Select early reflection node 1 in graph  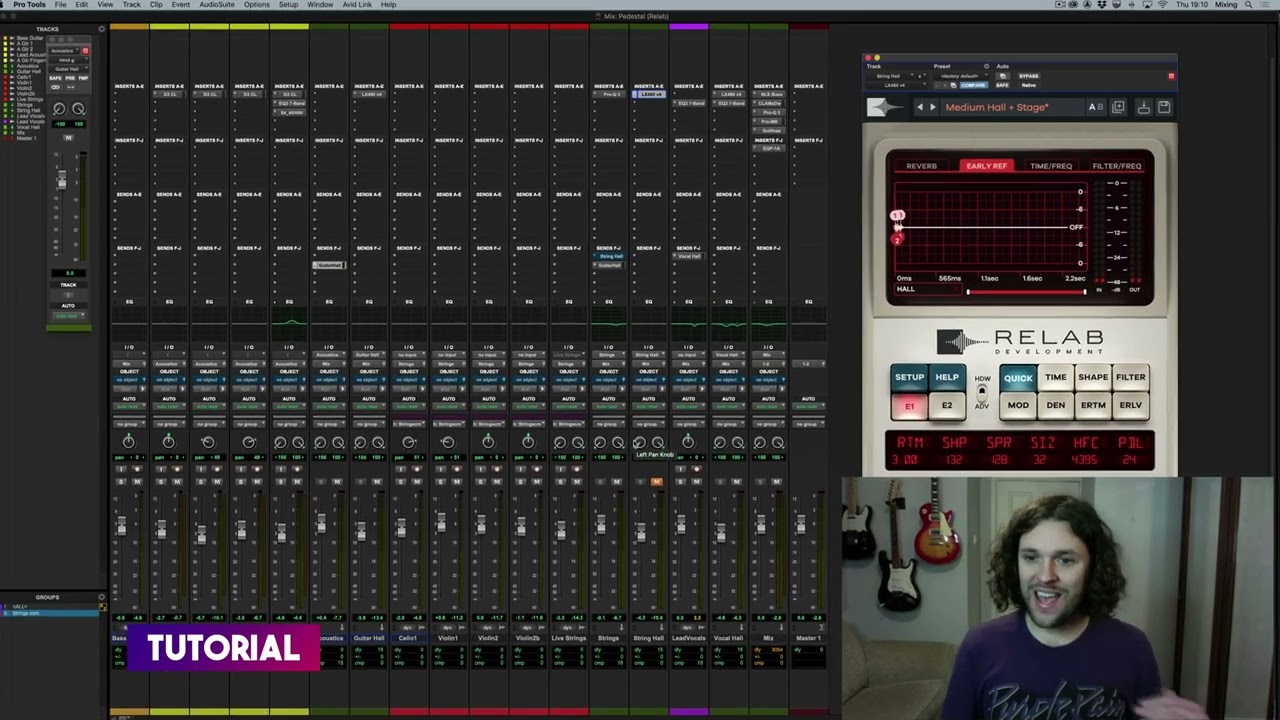[898, 216]
